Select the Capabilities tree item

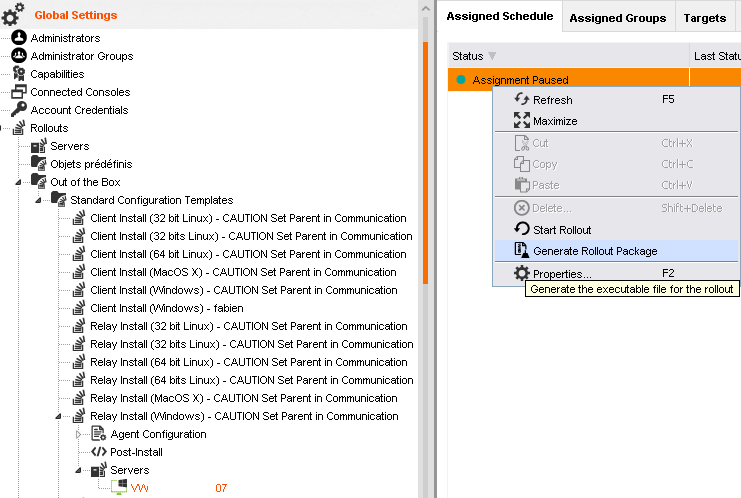point(57,74)
